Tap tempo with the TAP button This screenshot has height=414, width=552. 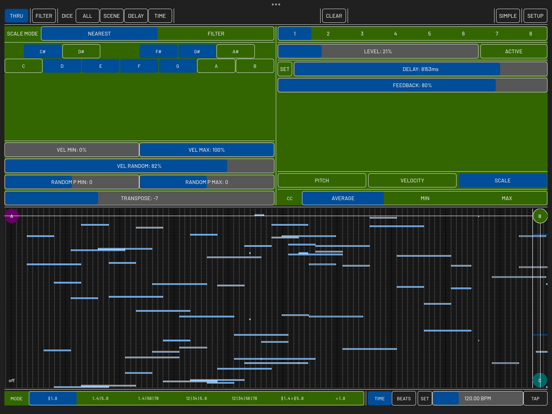pos(535,399)
